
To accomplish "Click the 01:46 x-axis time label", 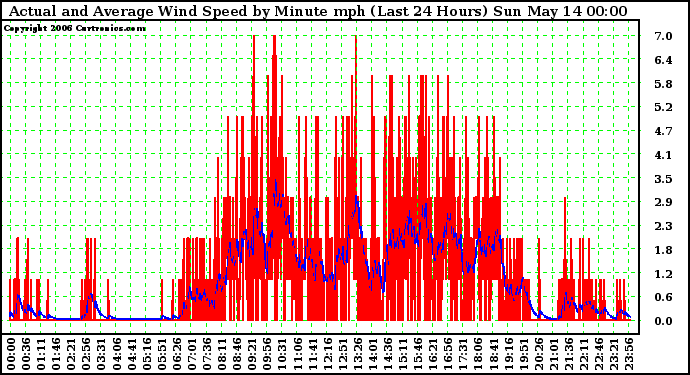I will (56, 354).
